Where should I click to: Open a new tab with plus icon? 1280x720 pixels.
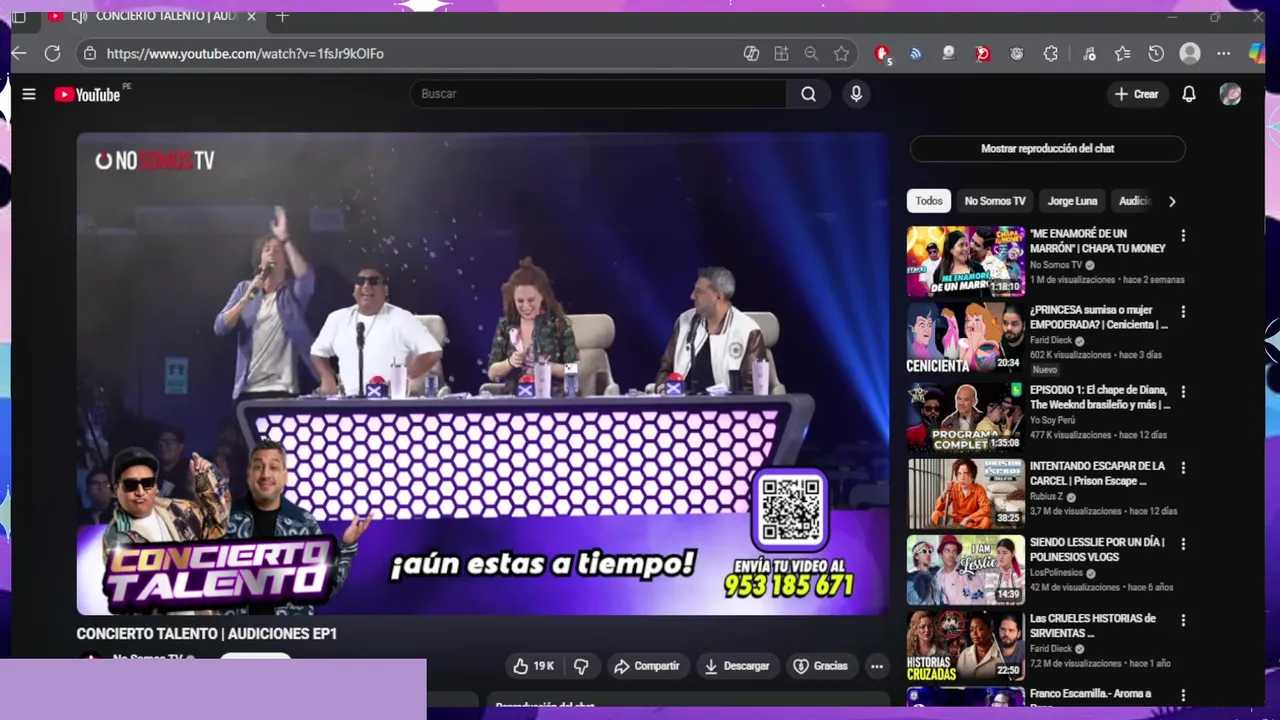point(282,16)
